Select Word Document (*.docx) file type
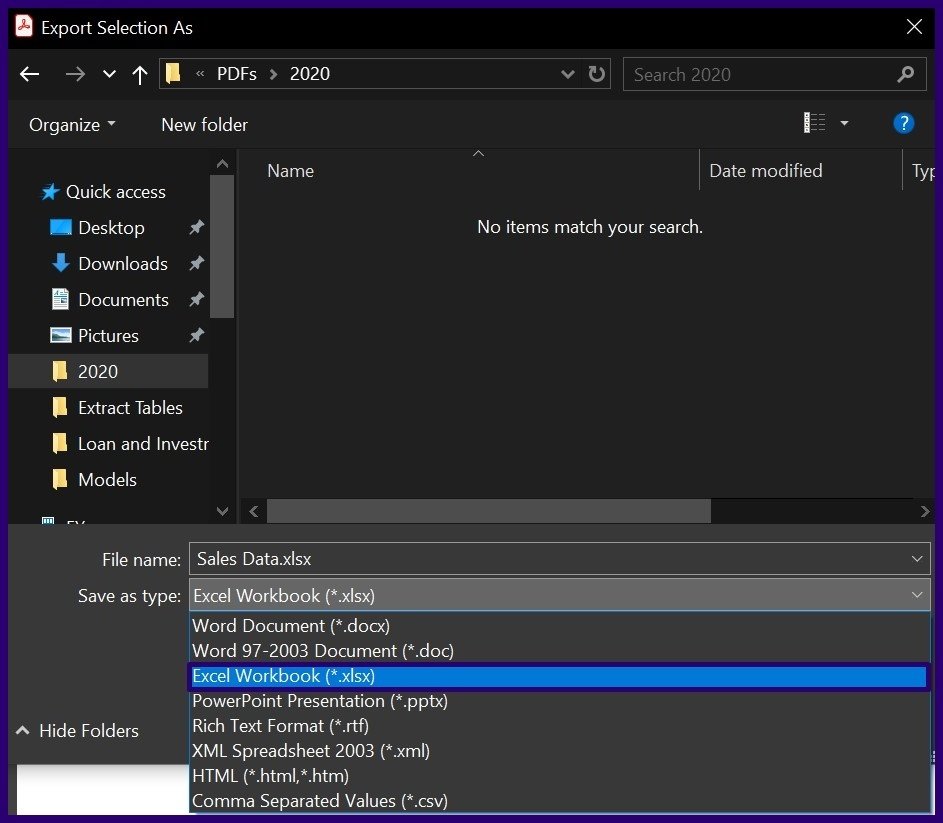Viewport: 943px width, 823px height. pos(291,626)
